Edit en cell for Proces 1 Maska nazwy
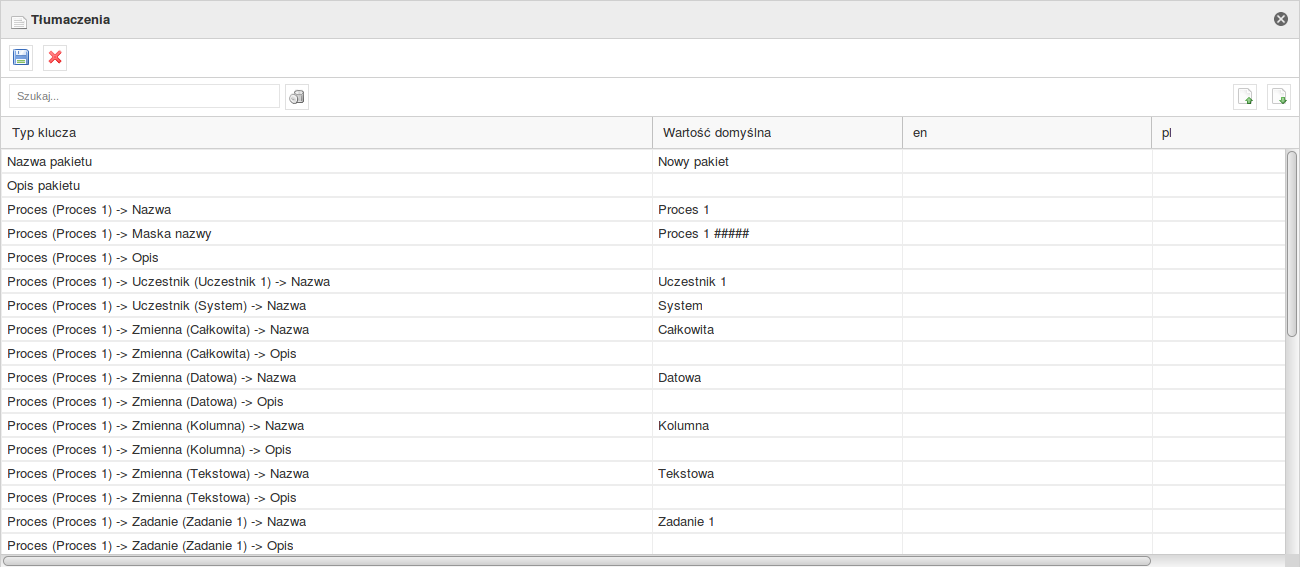 [1027, 234]
